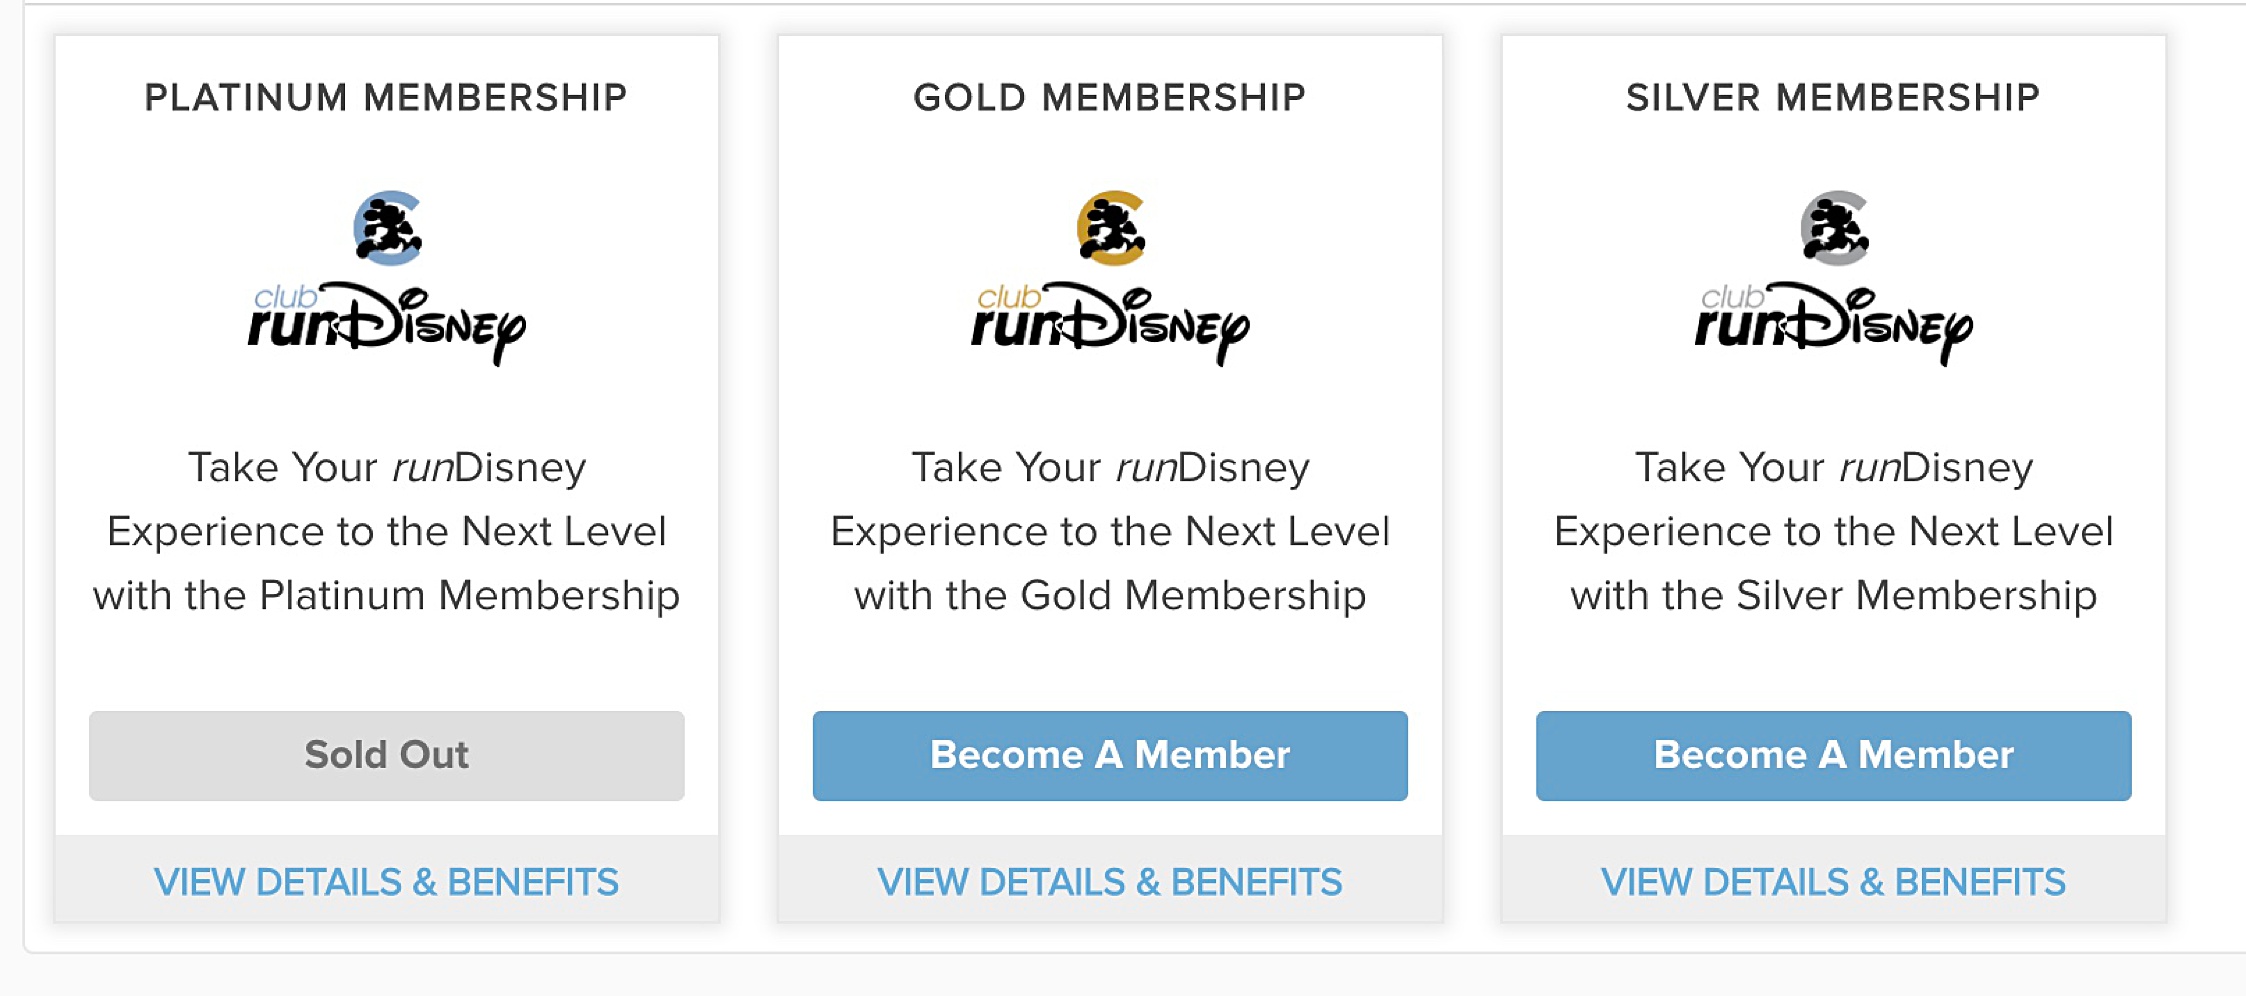Open View Details & Benefits for Silver
Image resolution: width=2246 pixels, height=996 pixels.
click(x=1833, y=881)
